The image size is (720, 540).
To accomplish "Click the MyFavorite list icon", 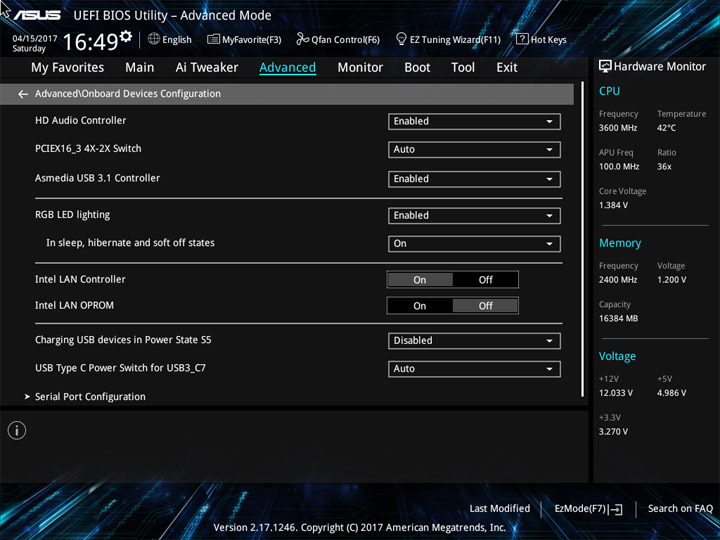I will pos(213,39).
